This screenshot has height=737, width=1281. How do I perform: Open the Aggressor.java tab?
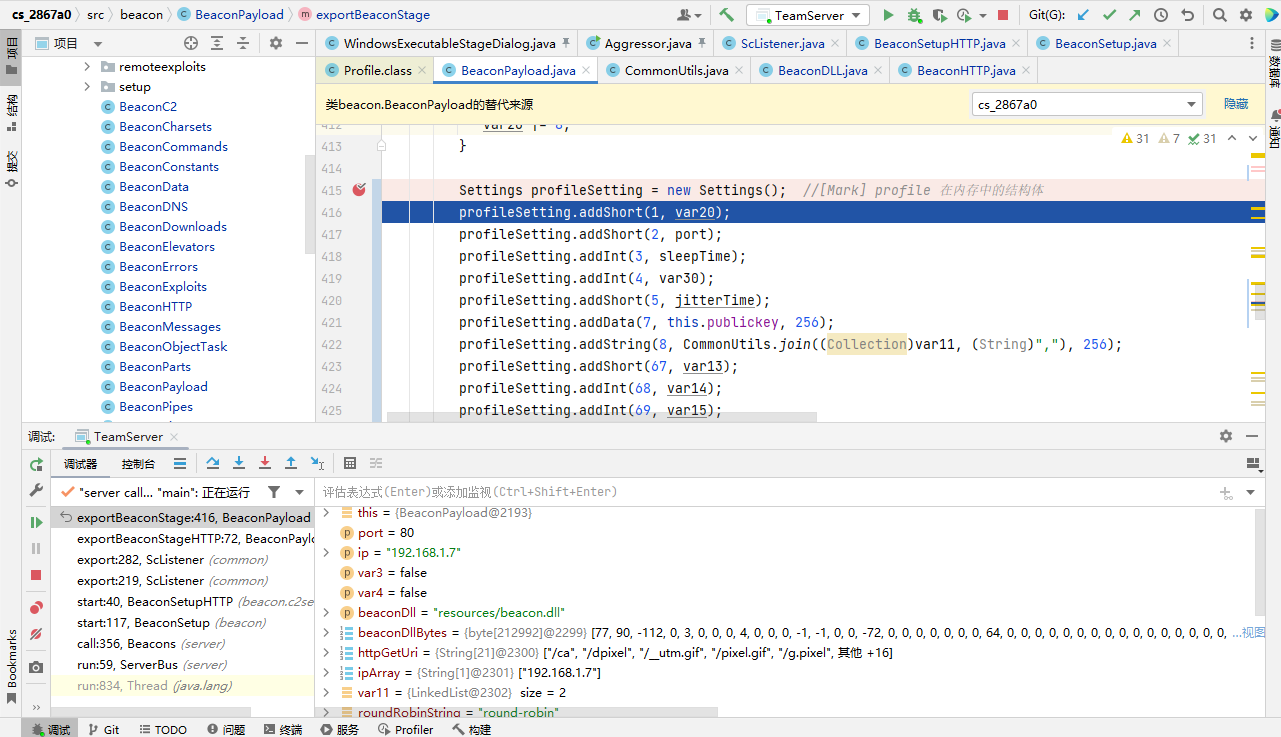click(648, 43)
